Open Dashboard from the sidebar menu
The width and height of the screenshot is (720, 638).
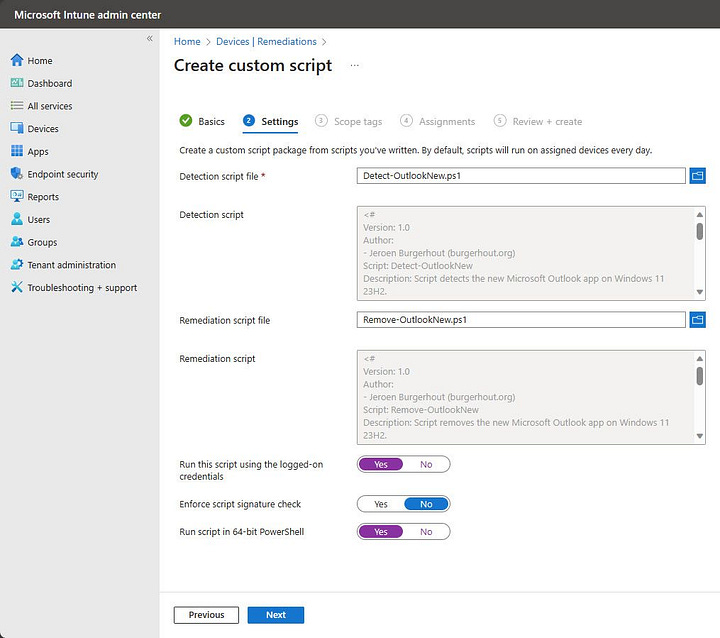pos(50,83)
